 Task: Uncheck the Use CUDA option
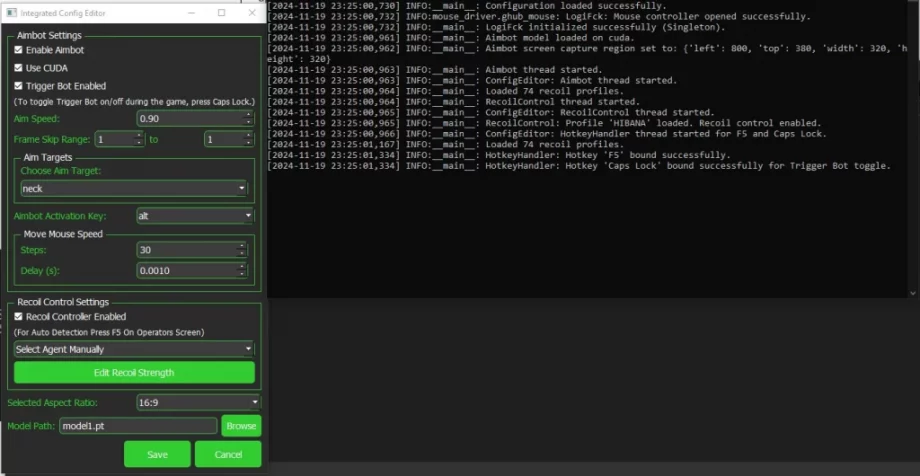tap(19, 68)
